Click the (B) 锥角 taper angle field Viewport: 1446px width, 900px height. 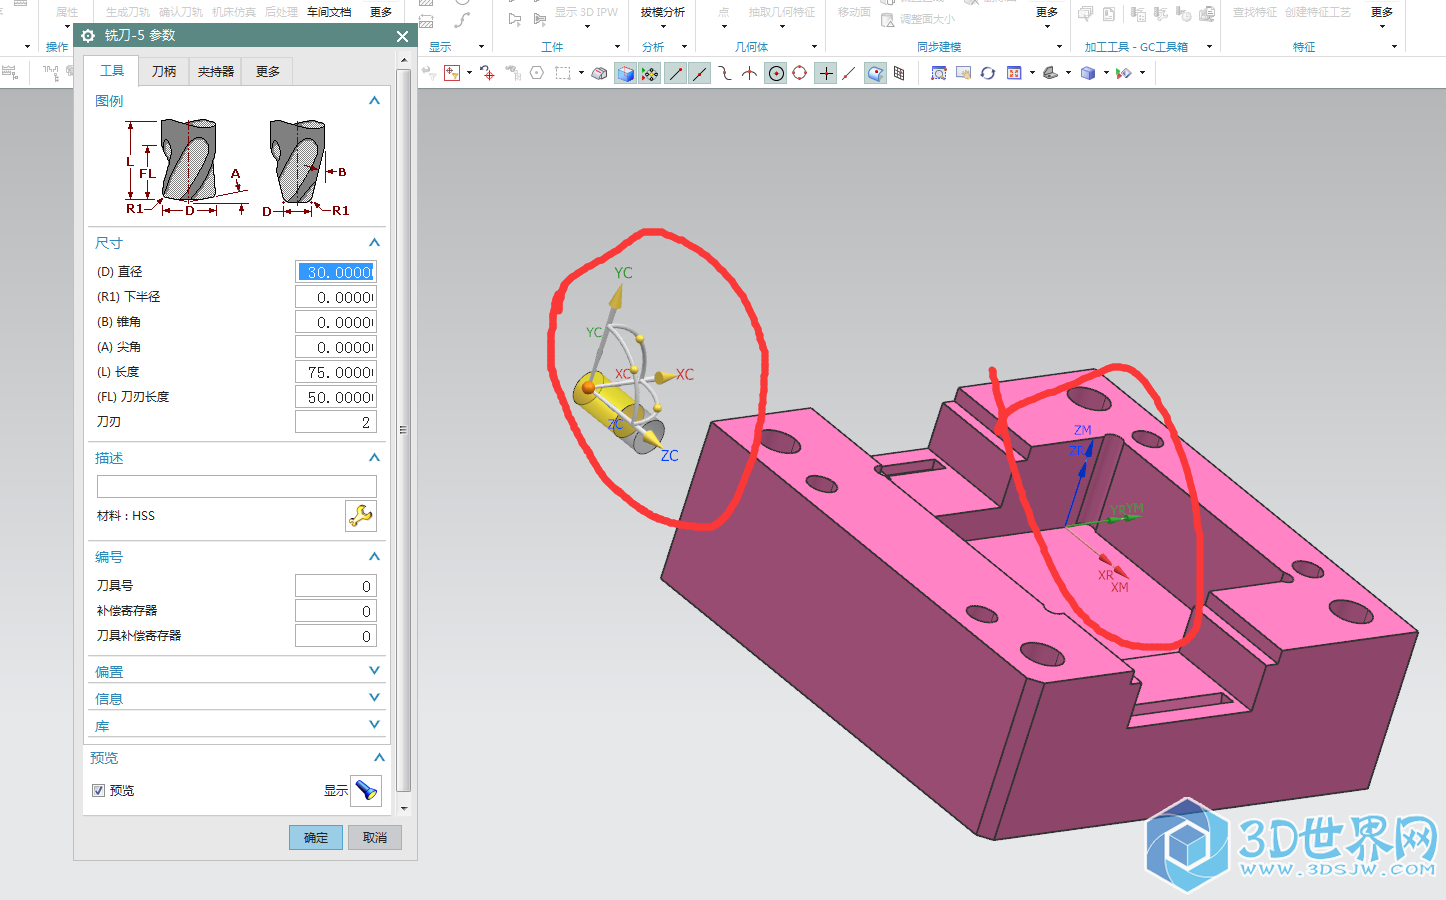pos(336,322)
